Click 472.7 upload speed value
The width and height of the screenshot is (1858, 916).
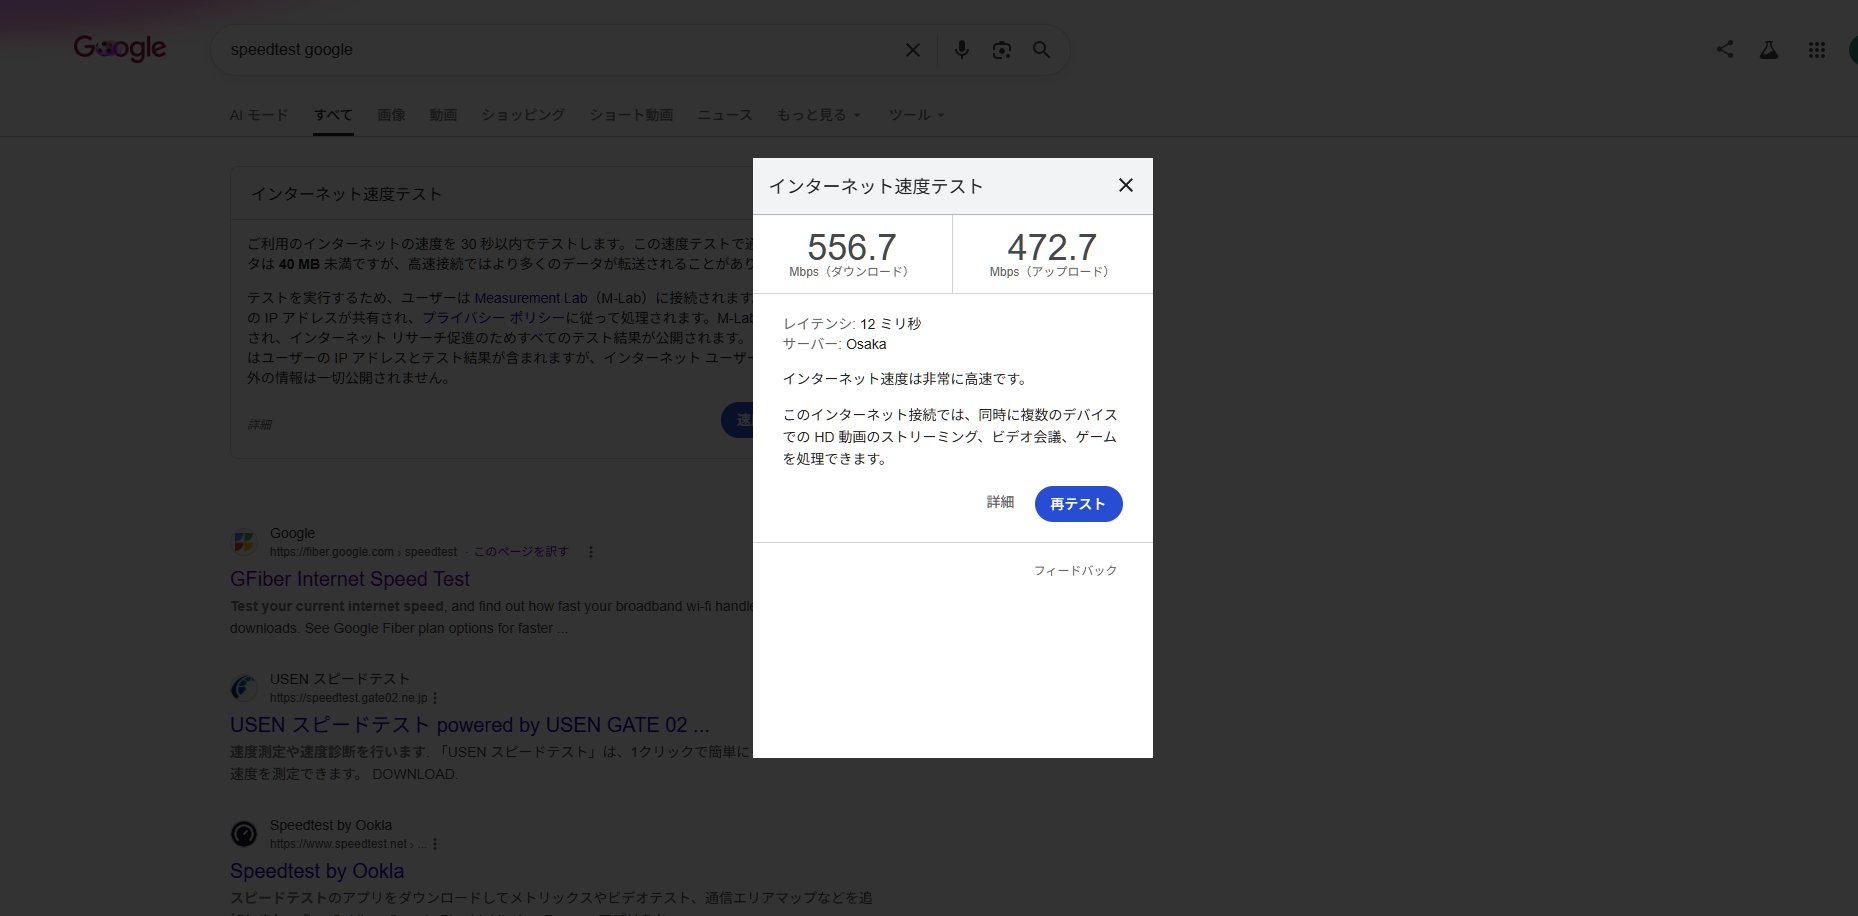coord(1052,247)
